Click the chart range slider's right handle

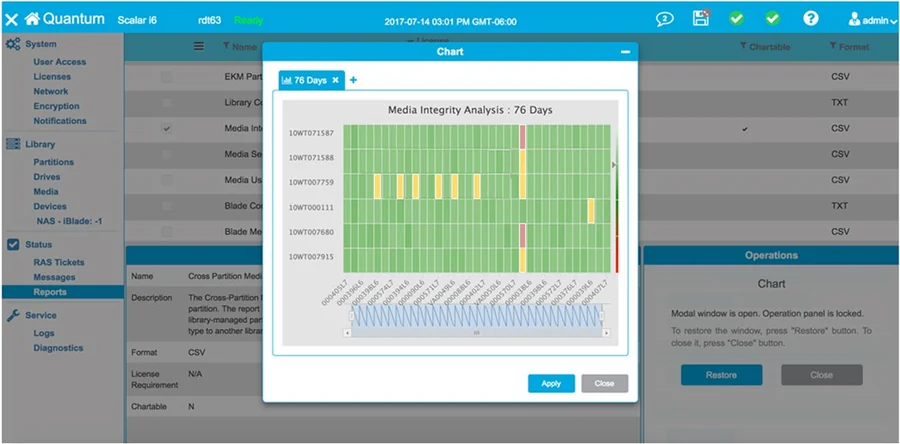coord(602,316)
